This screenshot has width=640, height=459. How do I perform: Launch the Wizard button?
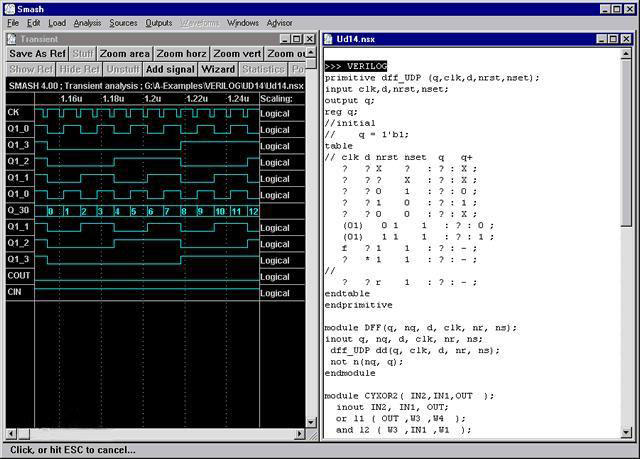pos(218,70)
